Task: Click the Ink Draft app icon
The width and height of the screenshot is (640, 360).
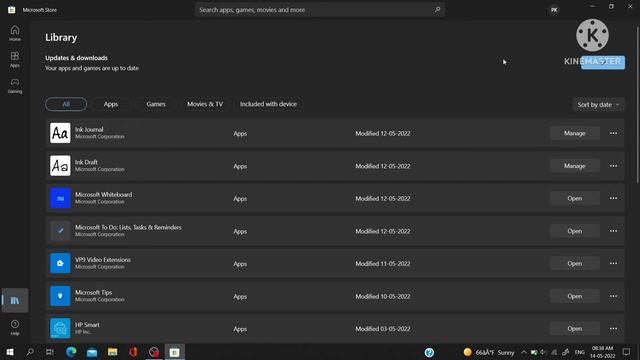Action: pos(60,166)
